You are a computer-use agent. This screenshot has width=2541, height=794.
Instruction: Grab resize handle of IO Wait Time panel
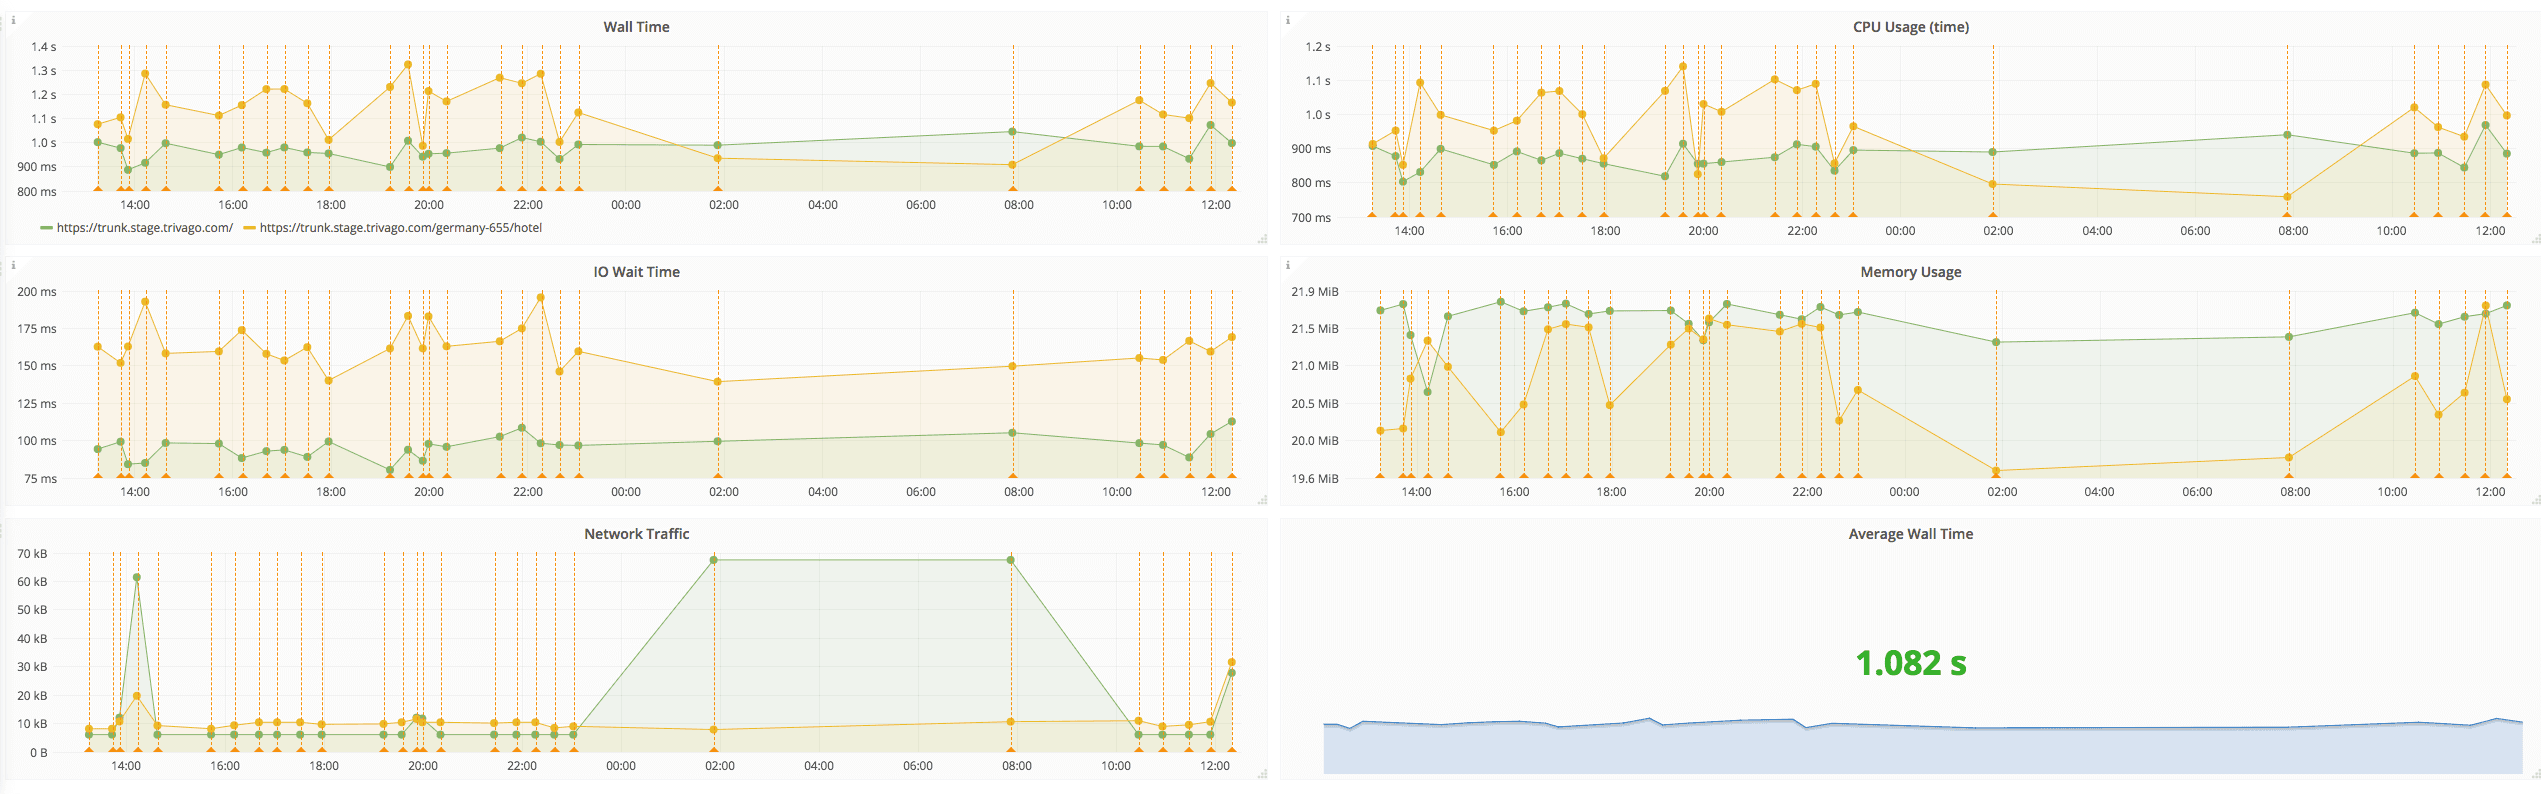[1262, 499]
